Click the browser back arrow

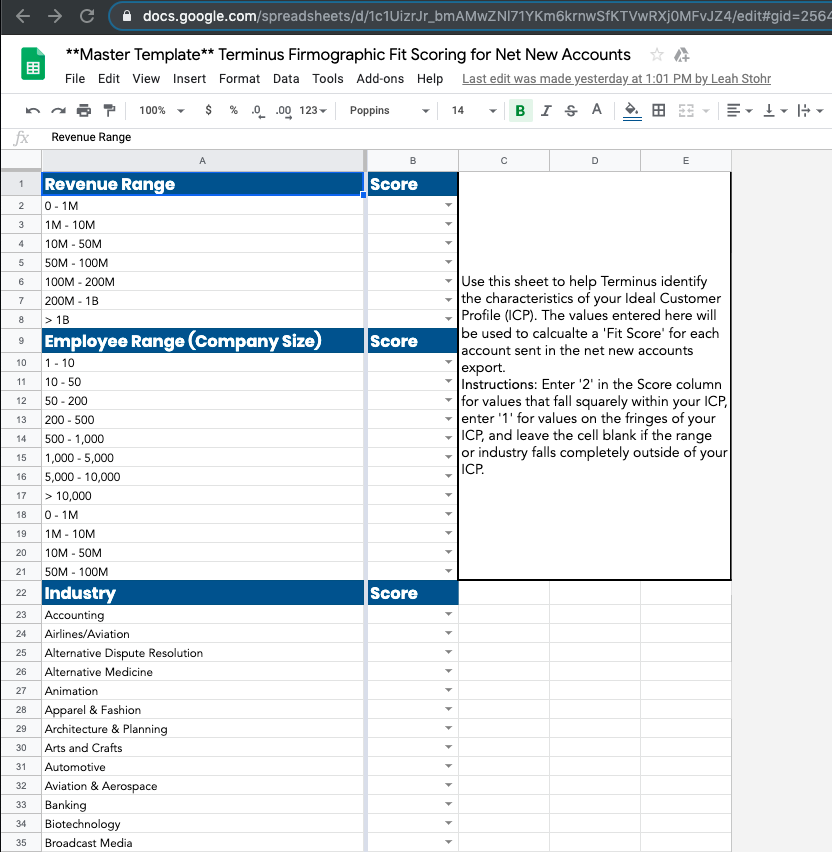point(23,16)
